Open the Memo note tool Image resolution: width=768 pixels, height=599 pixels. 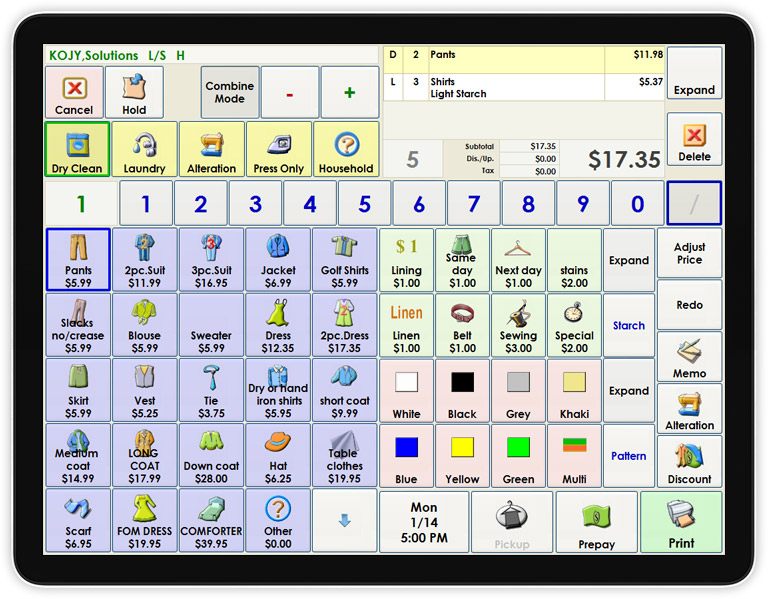point(689,357)
